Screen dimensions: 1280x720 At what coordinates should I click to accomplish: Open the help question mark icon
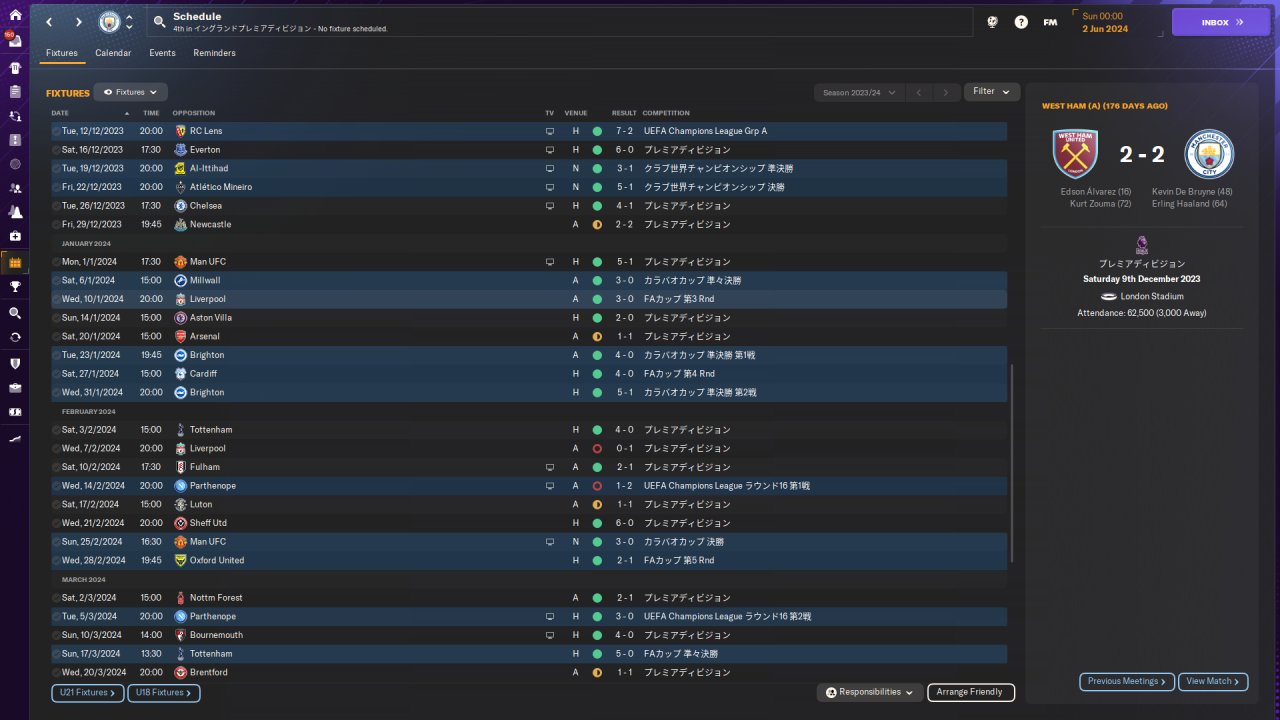(1021, 22)
